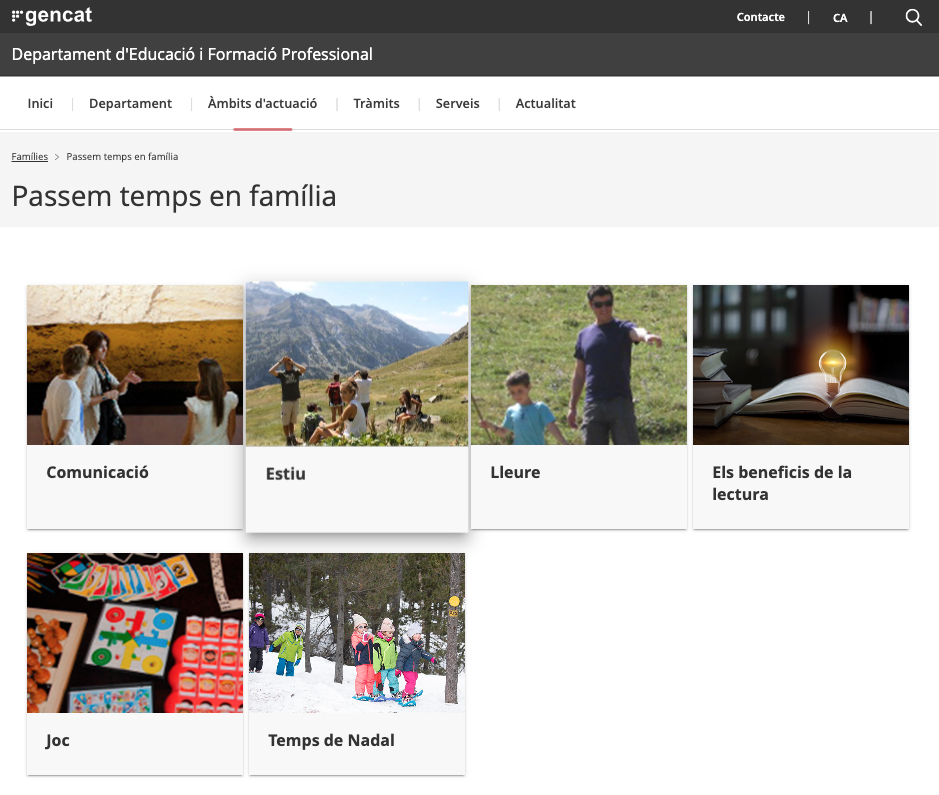This screenshot has height=795, width=939.
Task: Click the gencat logo
Action: click(51, 16)
